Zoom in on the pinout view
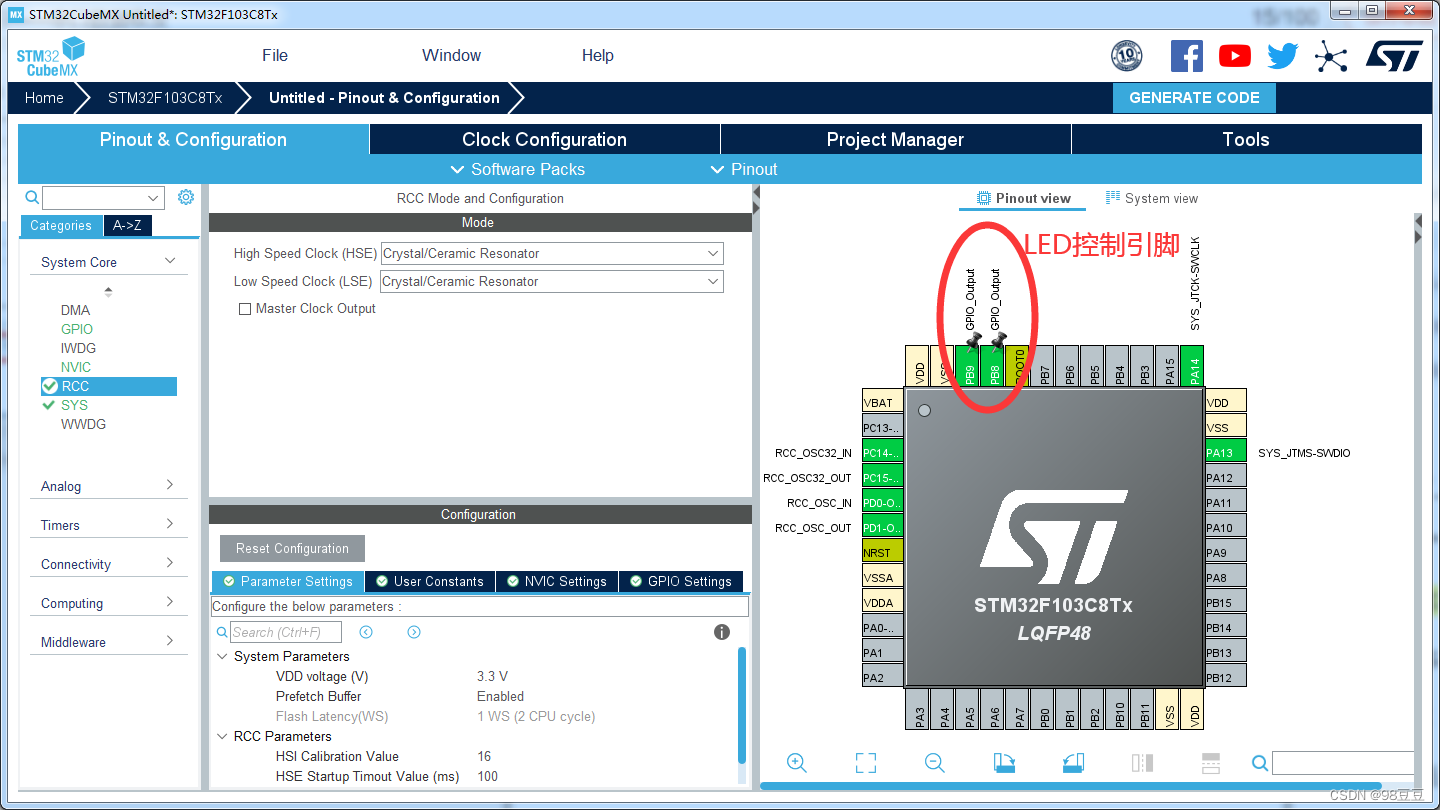Screen dimensions: 1440x810 pos(797,763)
